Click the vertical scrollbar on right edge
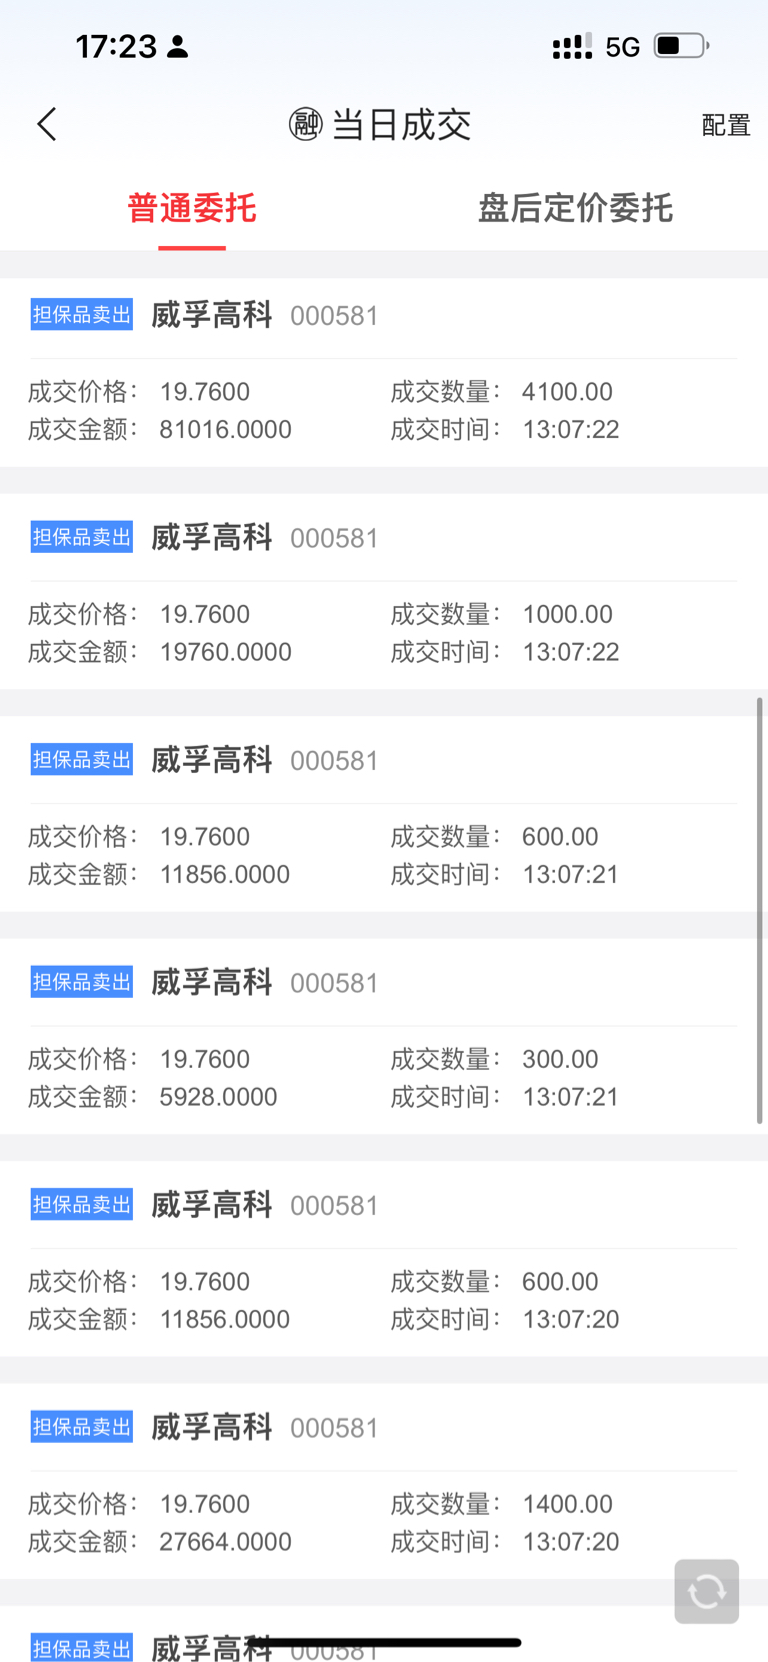 click(x=760, y=911)
